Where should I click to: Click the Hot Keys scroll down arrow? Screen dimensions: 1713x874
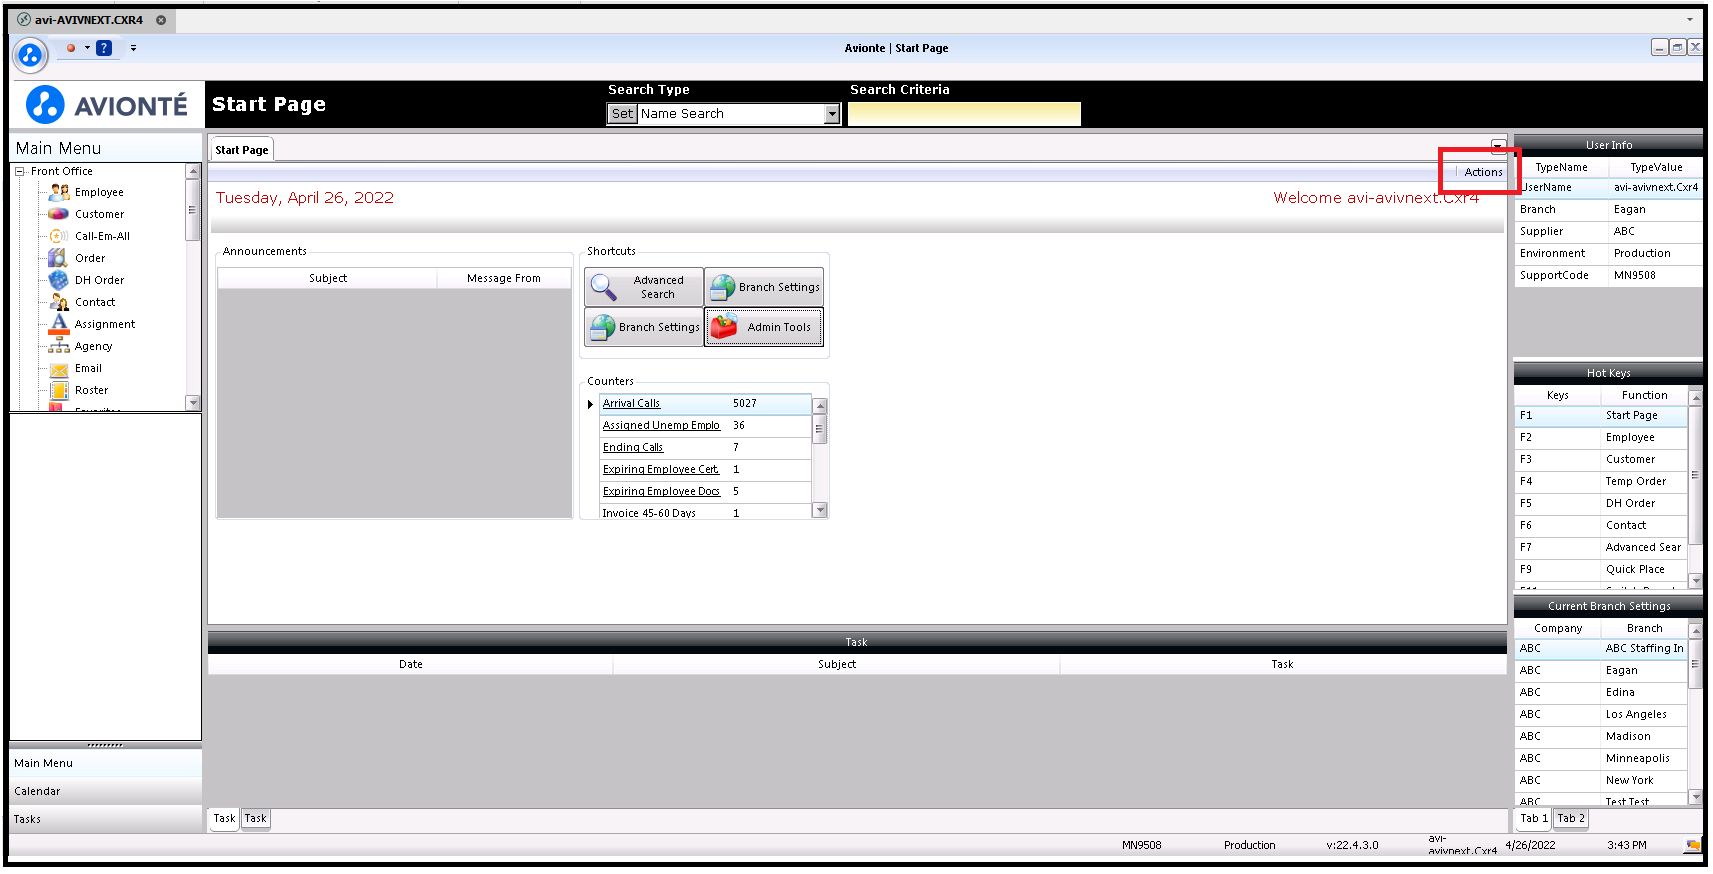pyautogui.click(x=1695, y=580)
